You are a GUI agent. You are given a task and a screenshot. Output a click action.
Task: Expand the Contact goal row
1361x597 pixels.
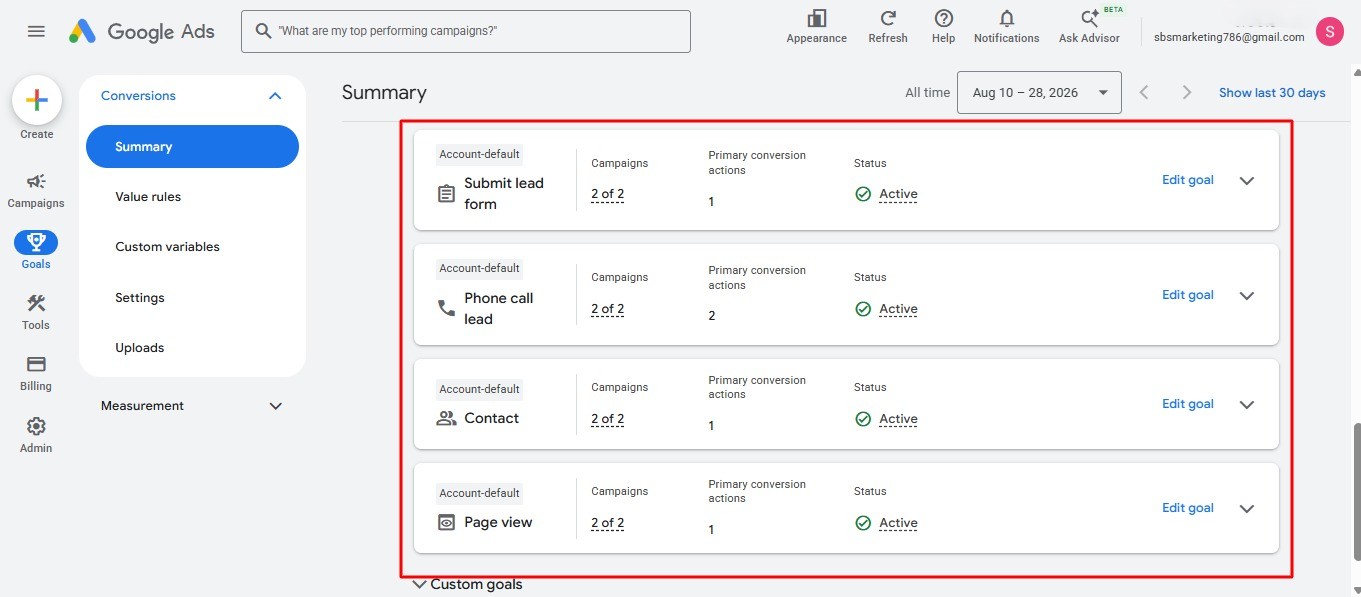pos(1246,405)
